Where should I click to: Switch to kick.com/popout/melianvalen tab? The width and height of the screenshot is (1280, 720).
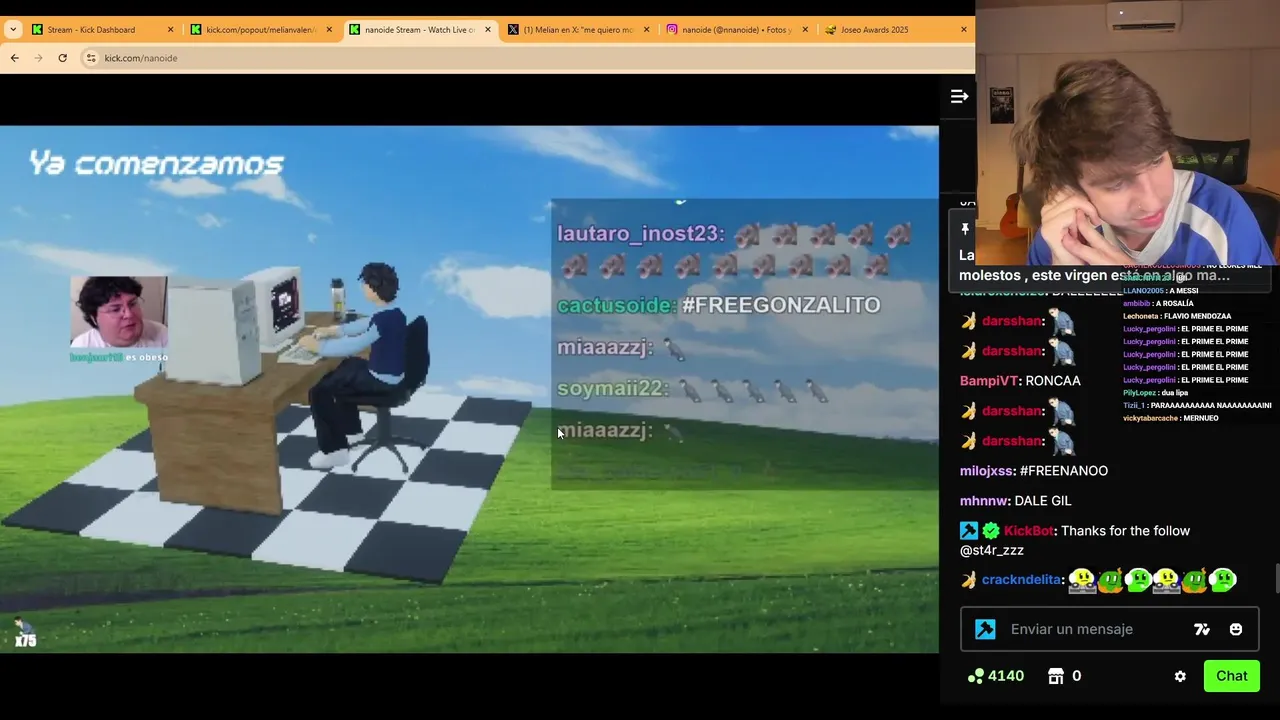click(x=260, y=29)
